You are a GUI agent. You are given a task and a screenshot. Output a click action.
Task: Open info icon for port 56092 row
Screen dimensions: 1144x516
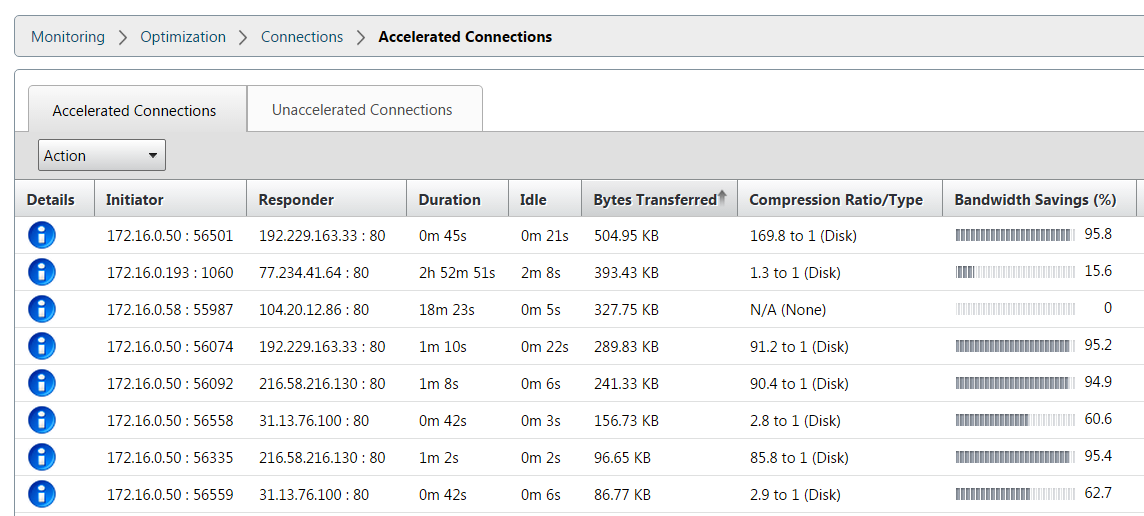pyautogui.click(x=42, y=383)
